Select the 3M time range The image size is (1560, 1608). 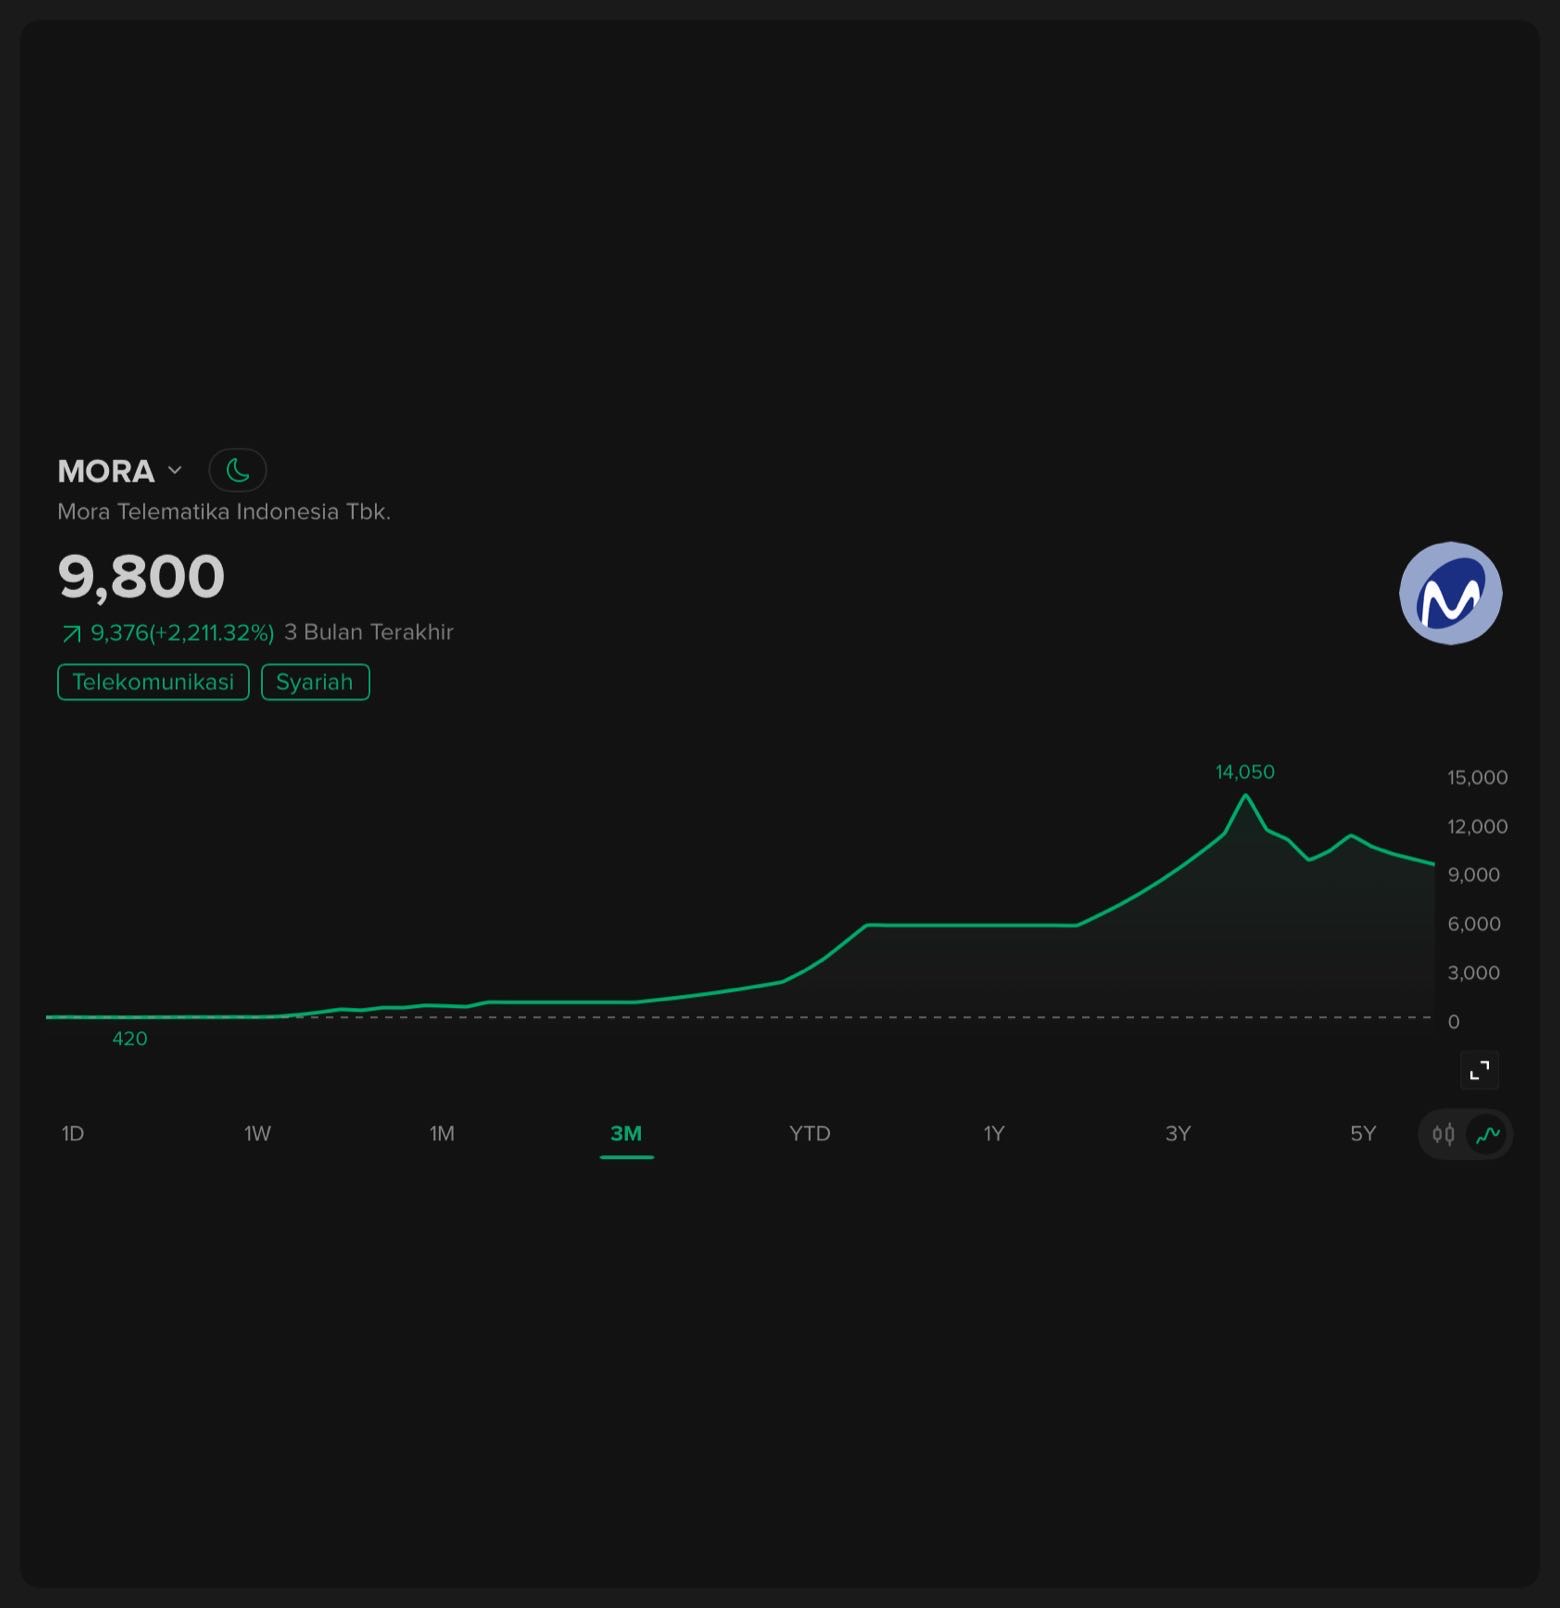626,1133
